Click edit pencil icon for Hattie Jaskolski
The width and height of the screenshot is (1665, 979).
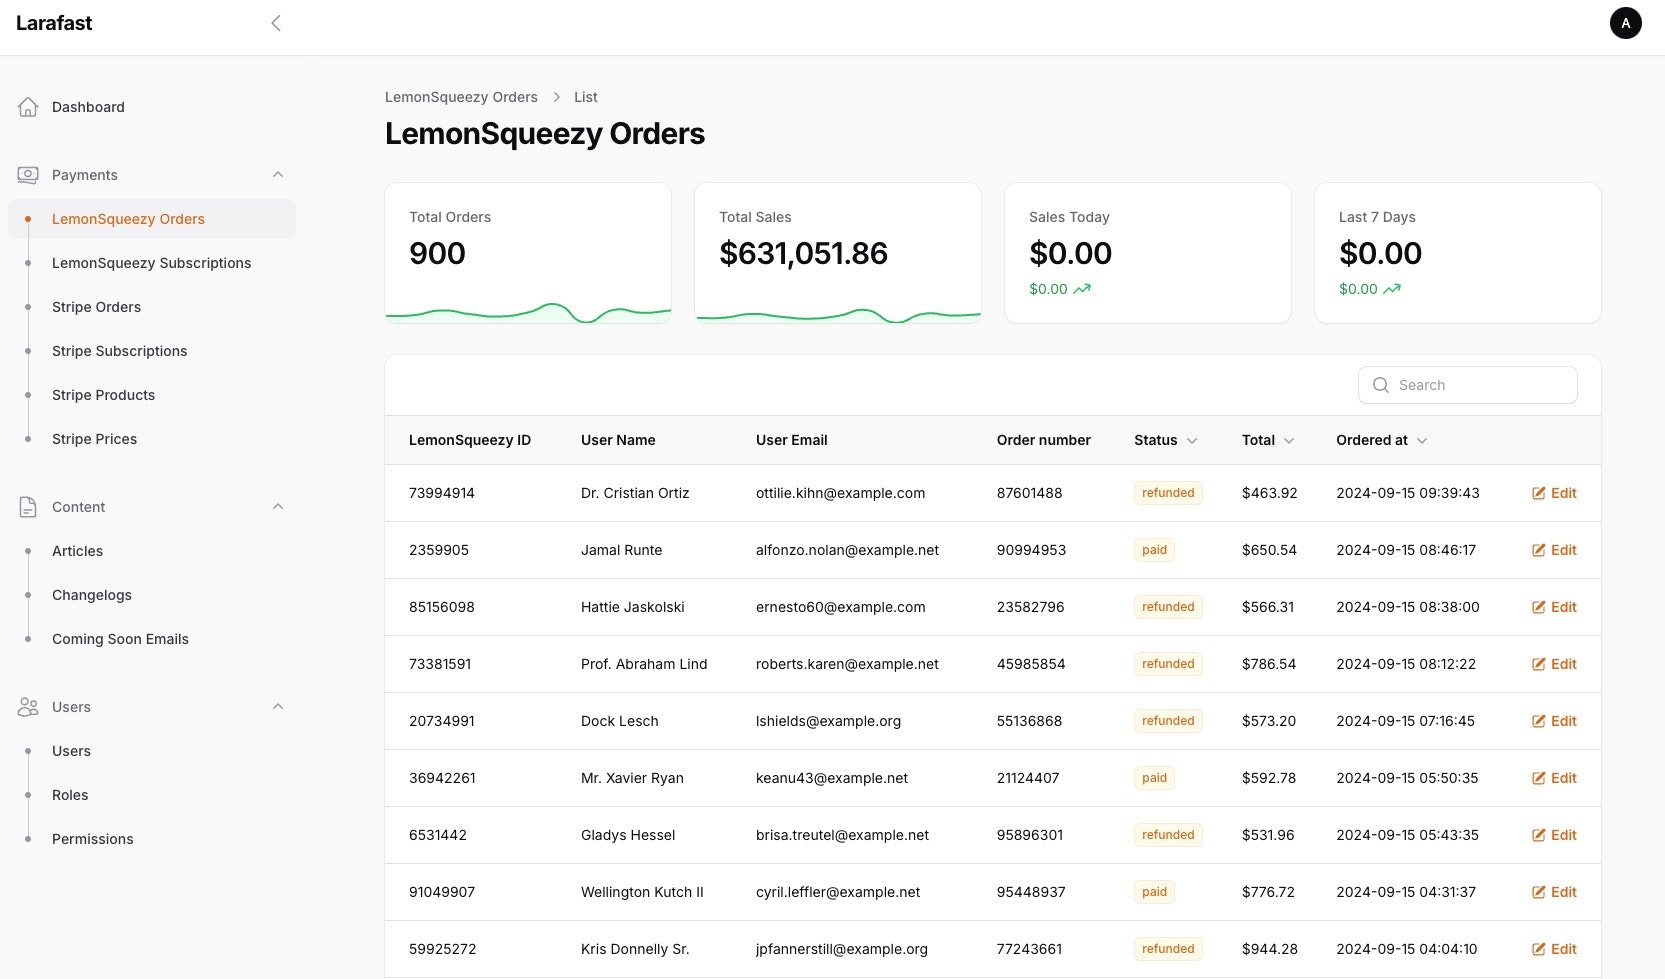pos(1539,607)
